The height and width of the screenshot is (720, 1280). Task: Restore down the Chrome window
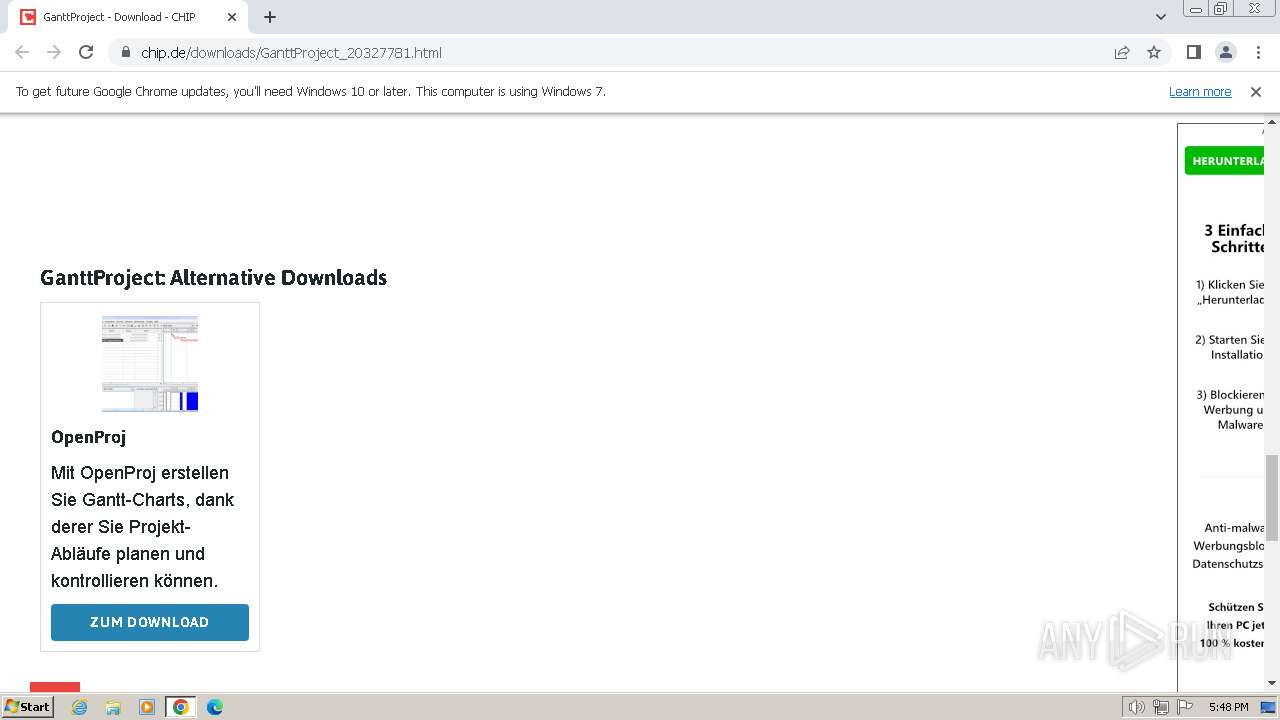click(1221, 9)
